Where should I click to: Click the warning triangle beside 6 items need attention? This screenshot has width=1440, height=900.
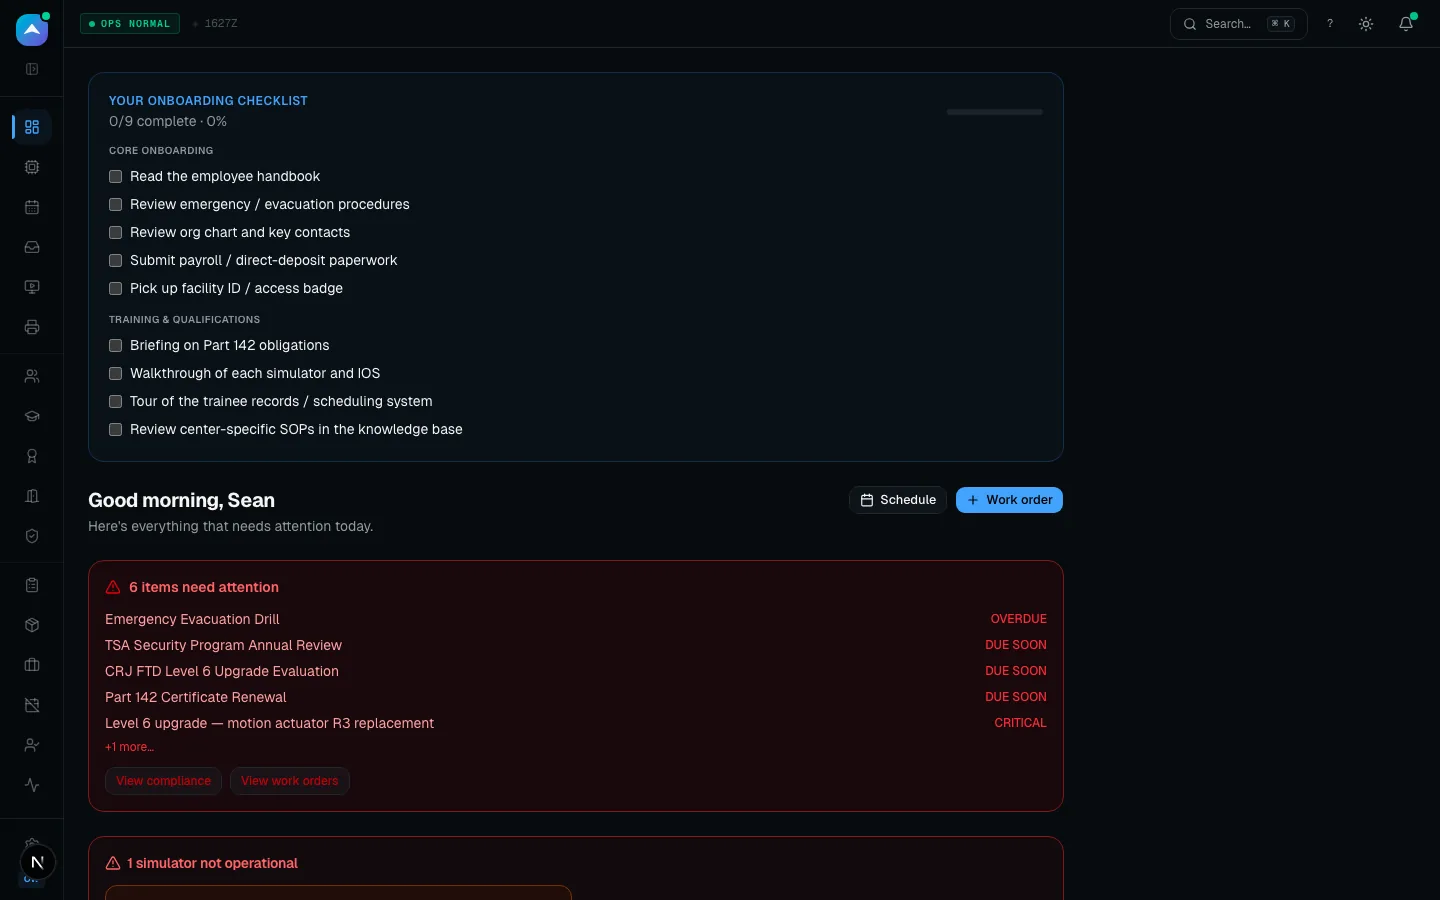113,587
